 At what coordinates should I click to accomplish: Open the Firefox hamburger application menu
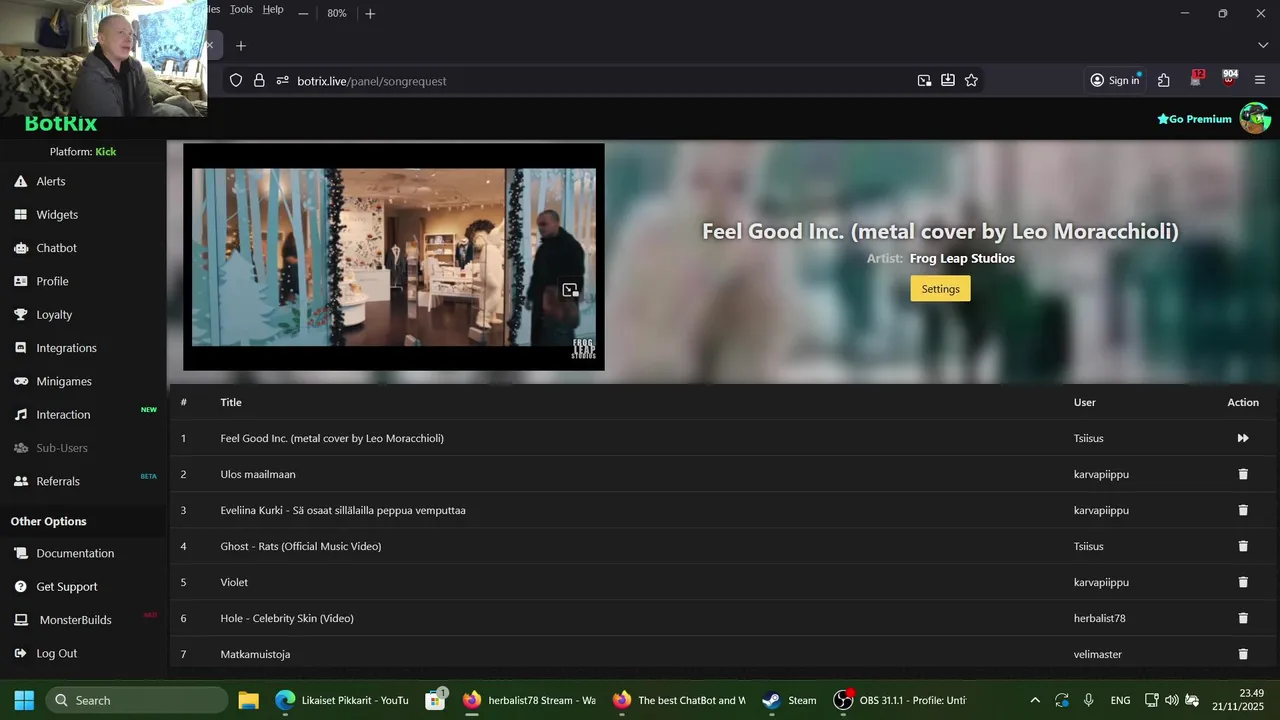point(1260,80)
